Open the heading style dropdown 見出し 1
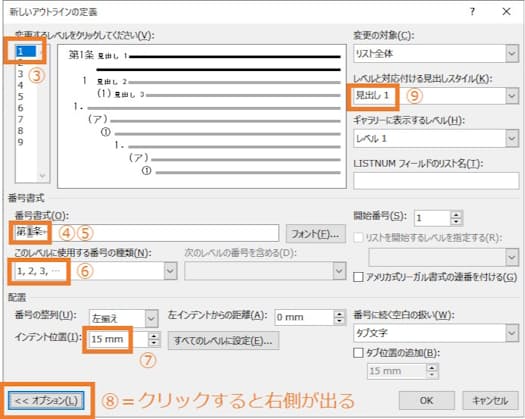 (x=436, y=96)
